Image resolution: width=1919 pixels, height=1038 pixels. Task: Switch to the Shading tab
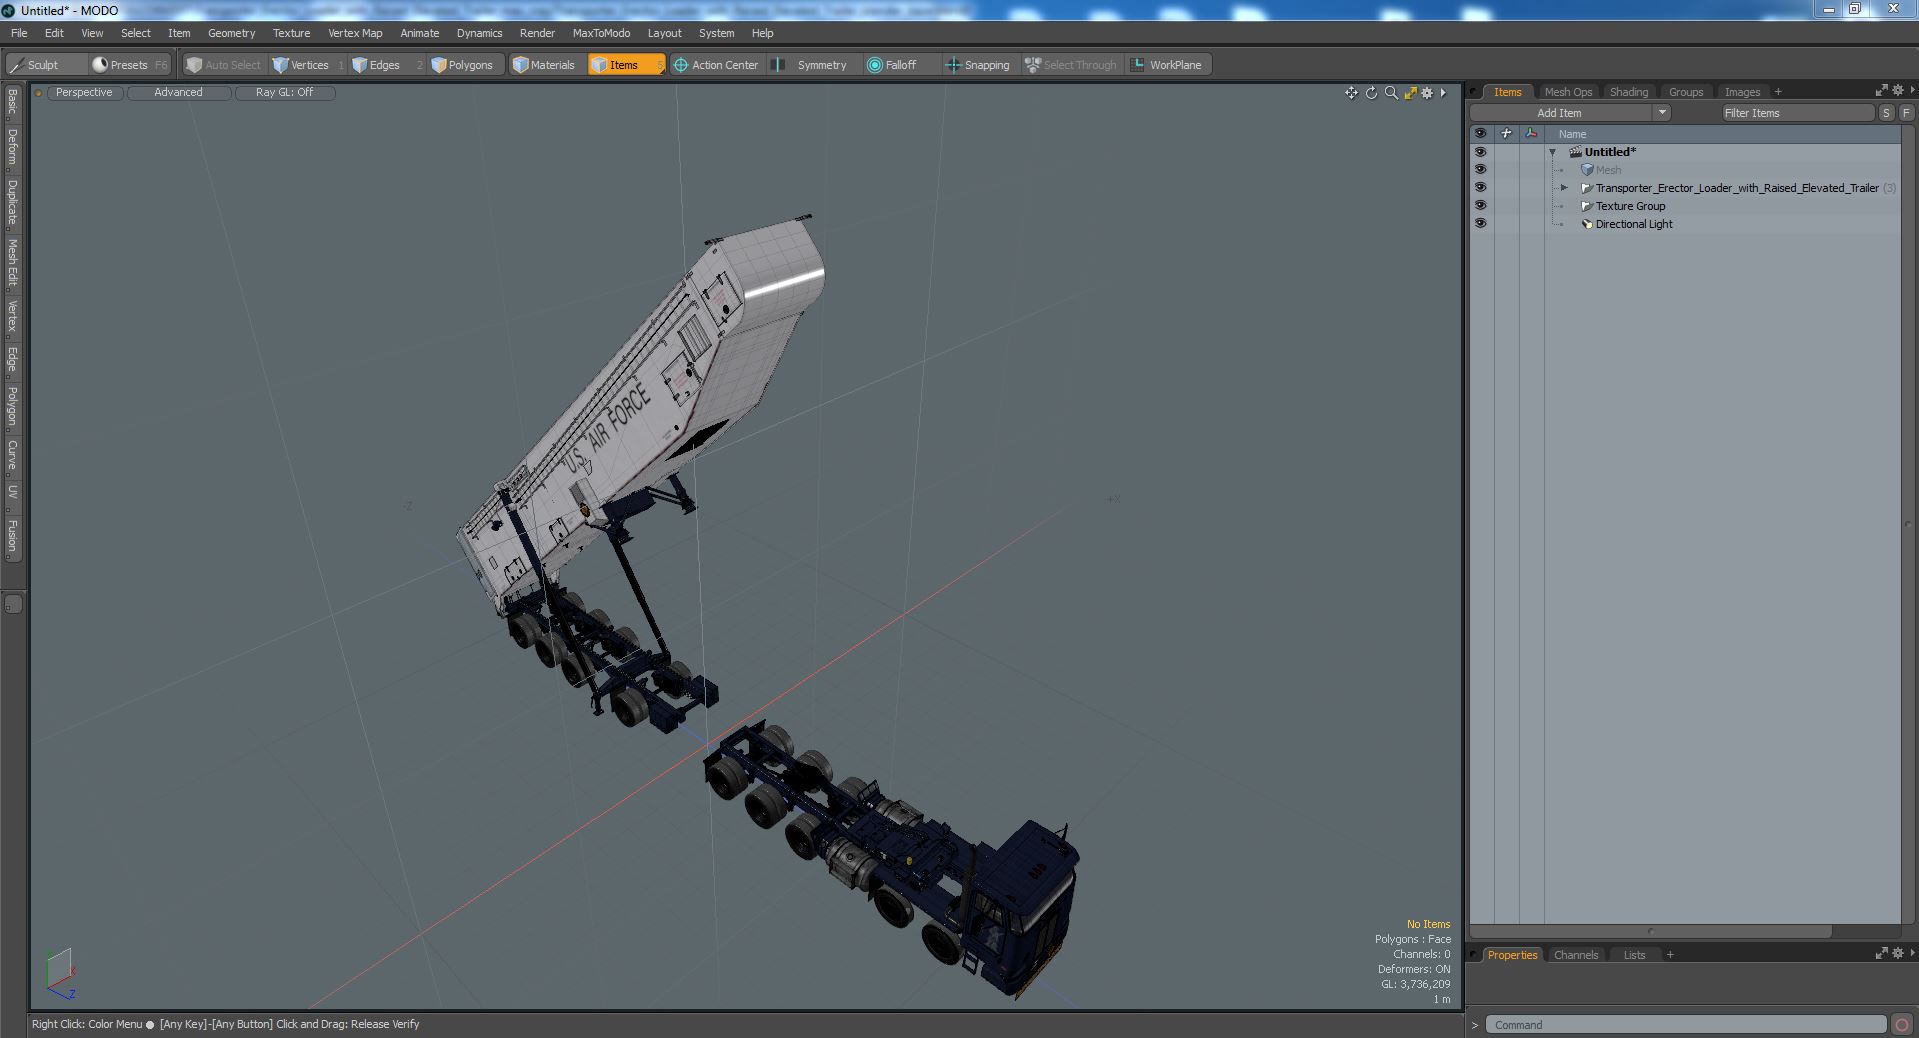(x=1629, y=92)
